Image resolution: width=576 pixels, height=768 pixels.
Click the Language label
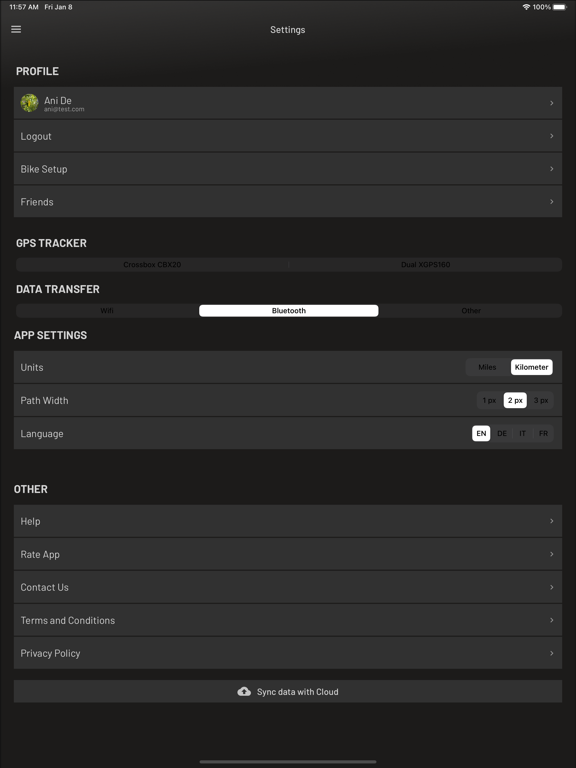point(42,433)
